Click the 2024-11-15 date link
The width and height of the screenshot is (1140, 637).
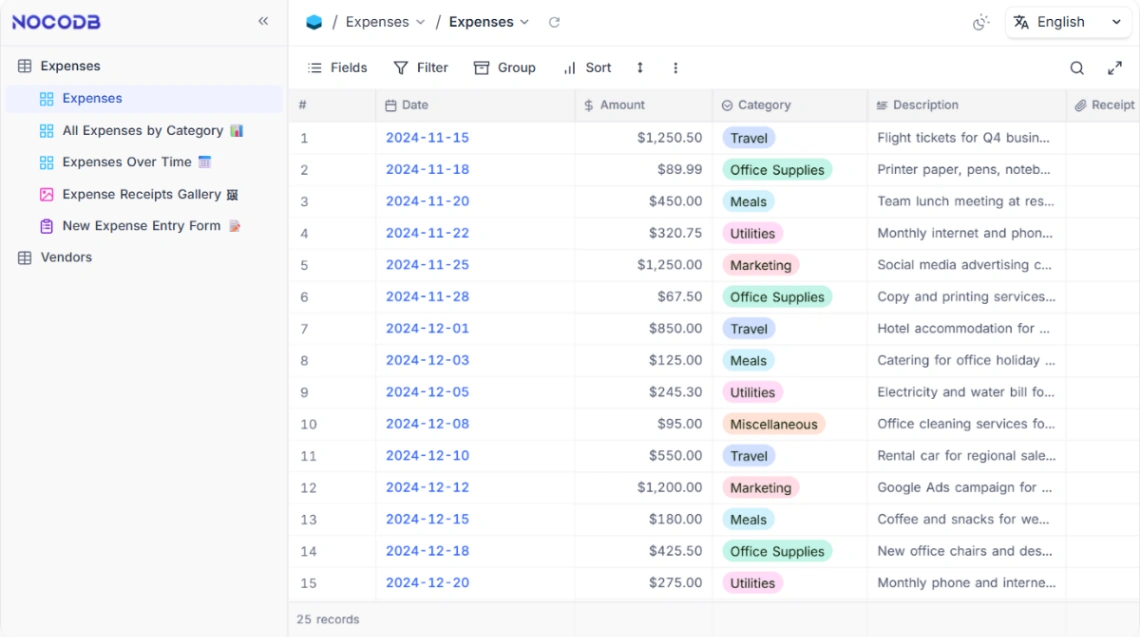pyautogui.click(x=427, y=138)
